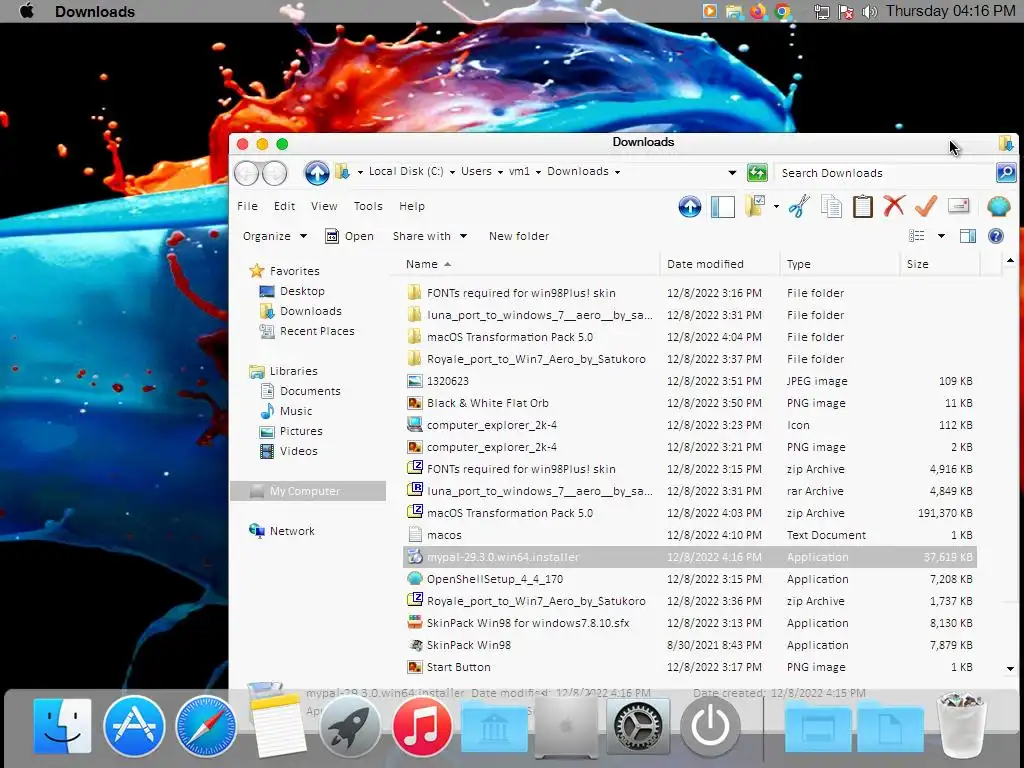Viewport: 1024px width, 768px height.
Task: Expand the vm1 breadcrumb arrow
Action: coord(538,172)
